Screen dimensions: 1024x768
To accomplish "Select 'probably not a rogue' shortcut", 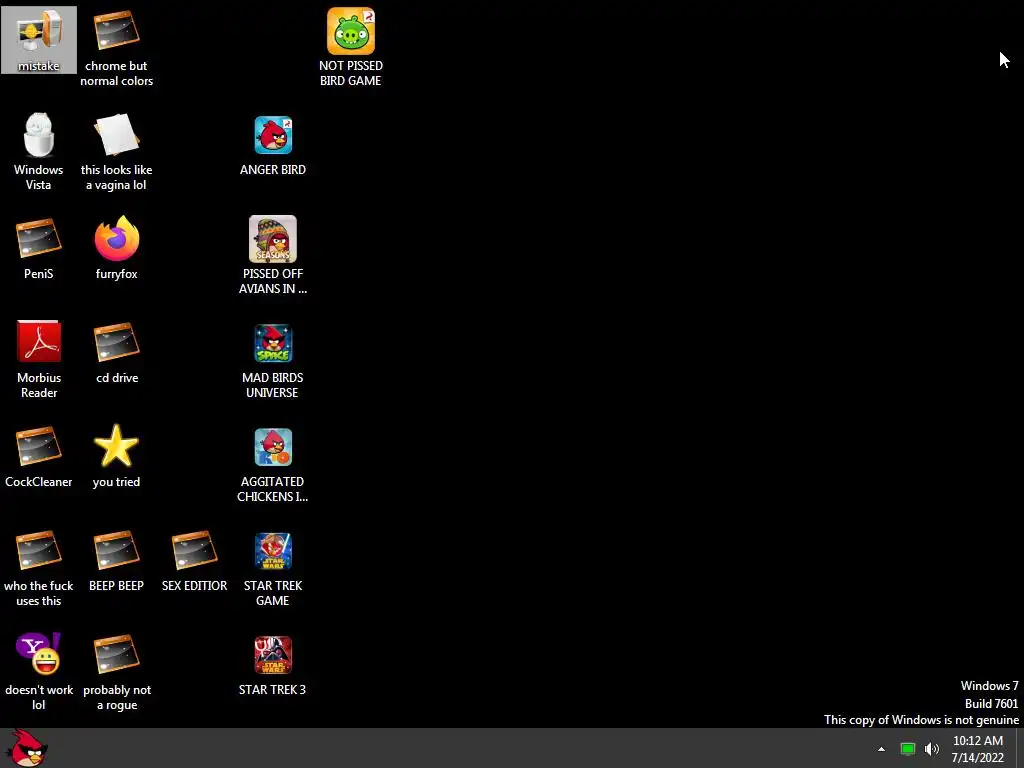I will point(116,671).
